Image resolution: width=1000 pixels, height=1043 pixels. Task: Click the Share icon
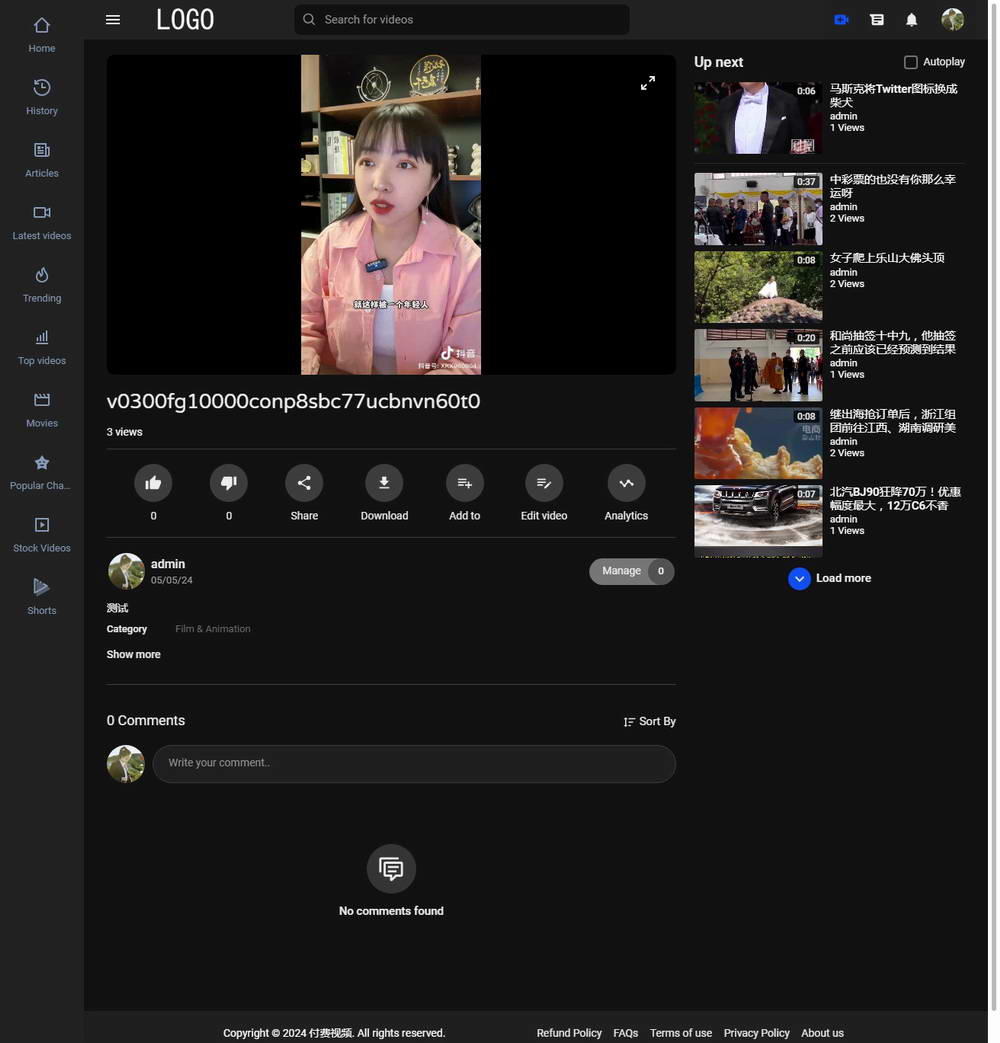coord(304,483)
